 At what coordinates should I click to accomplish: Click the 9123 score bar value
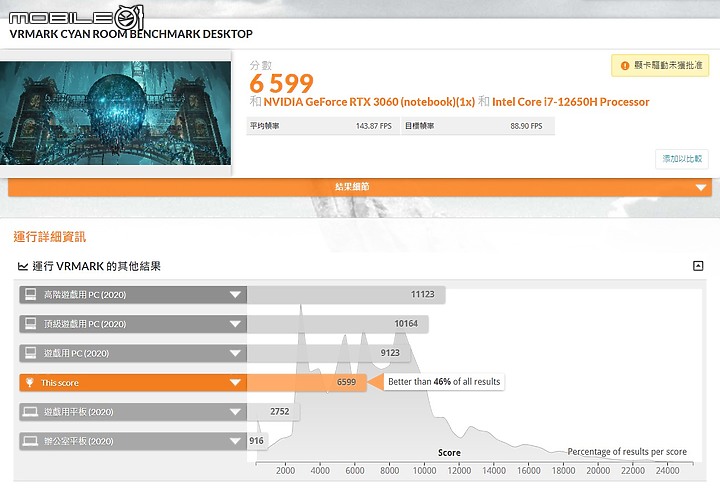(390, 353)
